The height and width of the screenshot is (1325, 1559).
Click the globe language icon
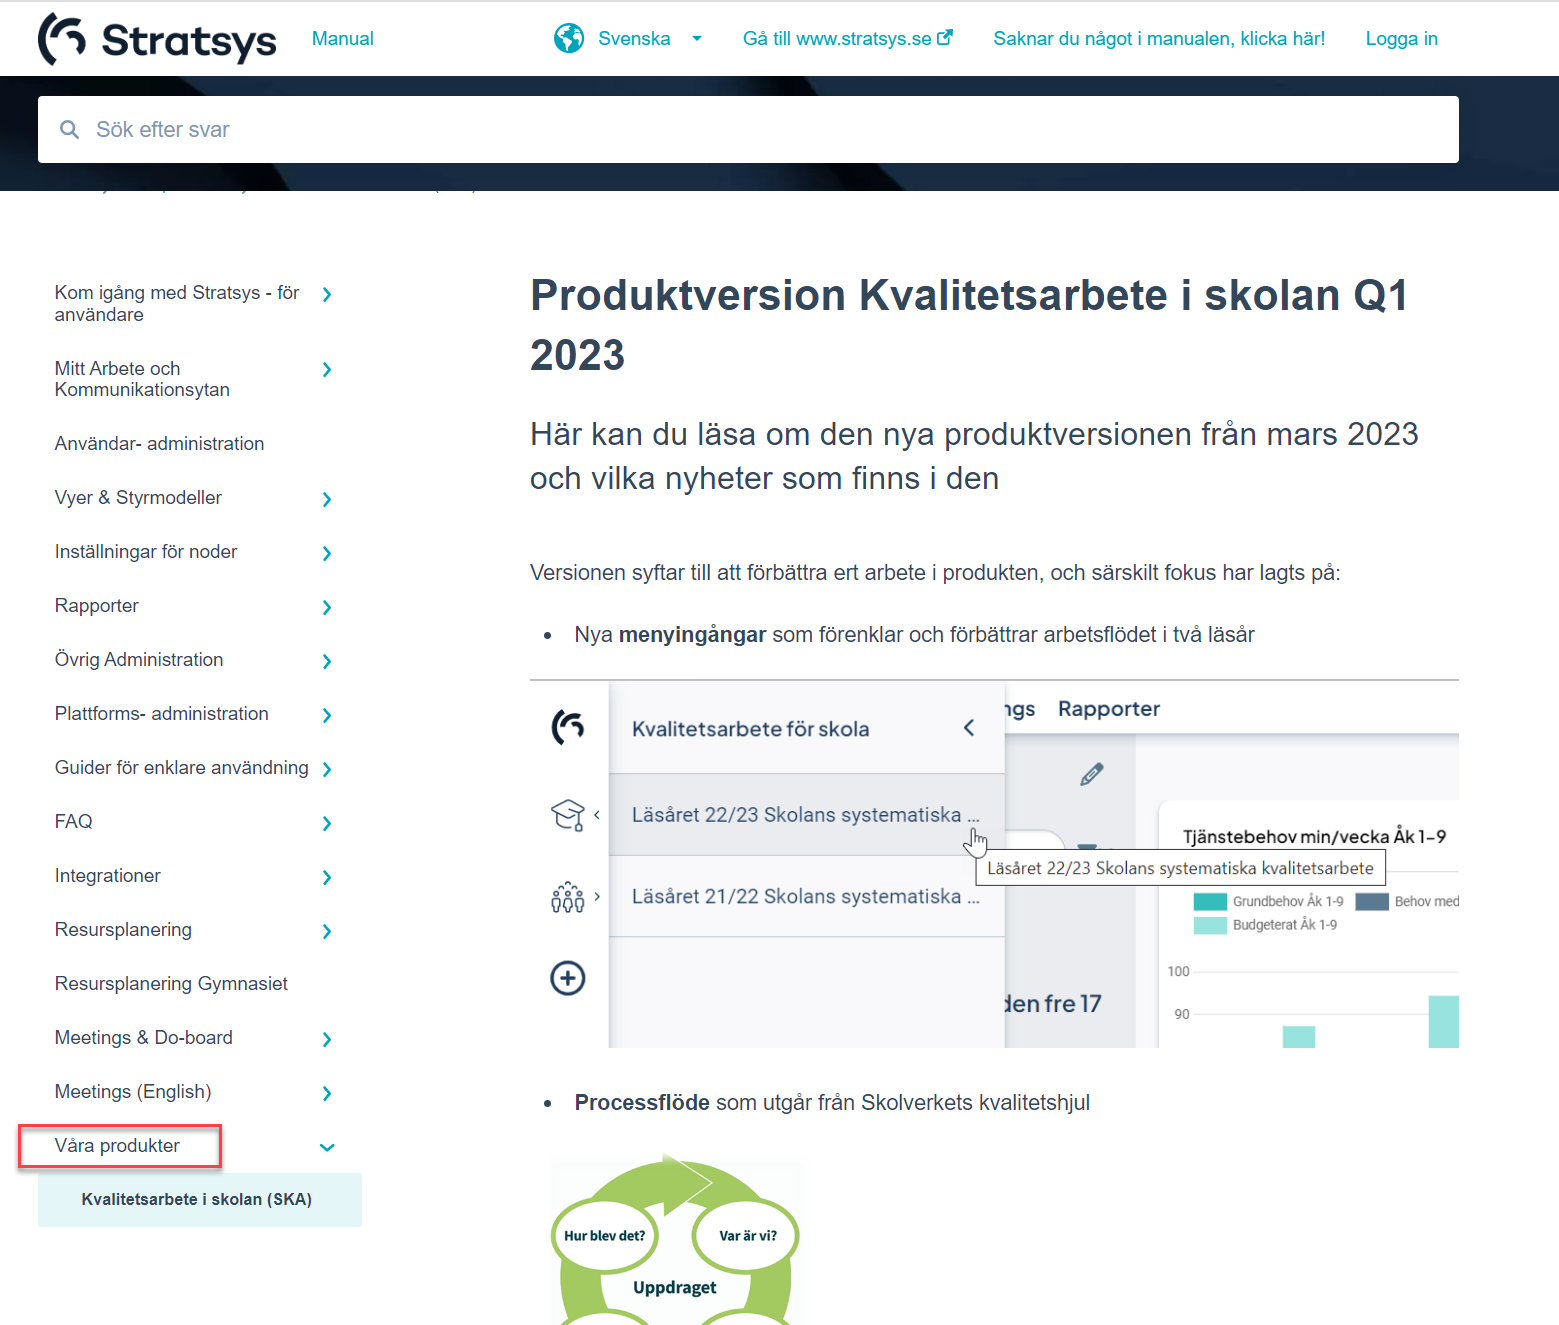569,39
